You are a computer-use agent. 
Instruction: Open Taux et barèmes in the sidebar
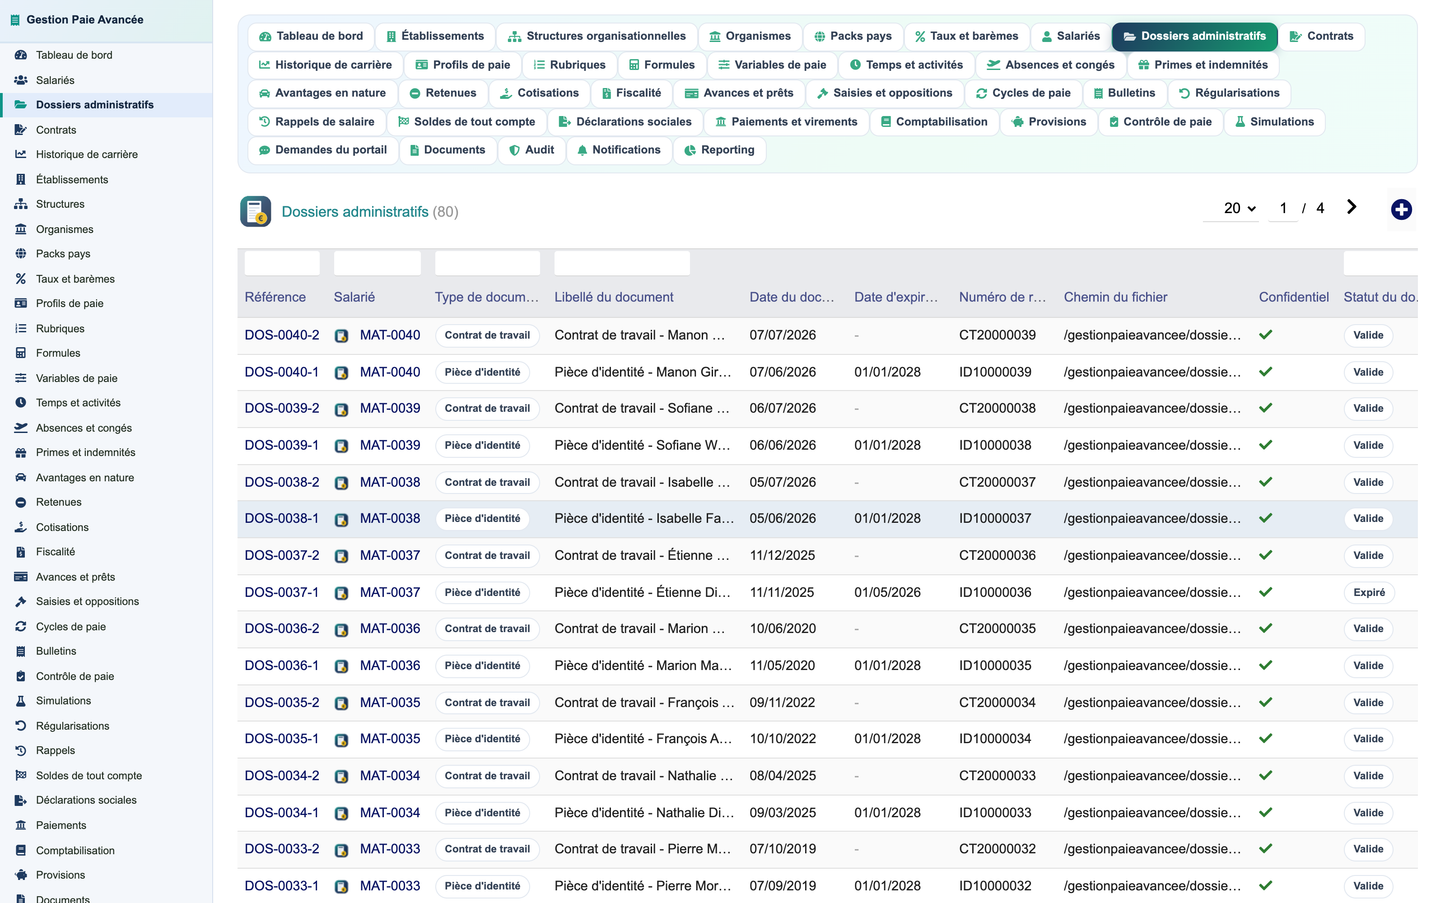coord(75,279)
